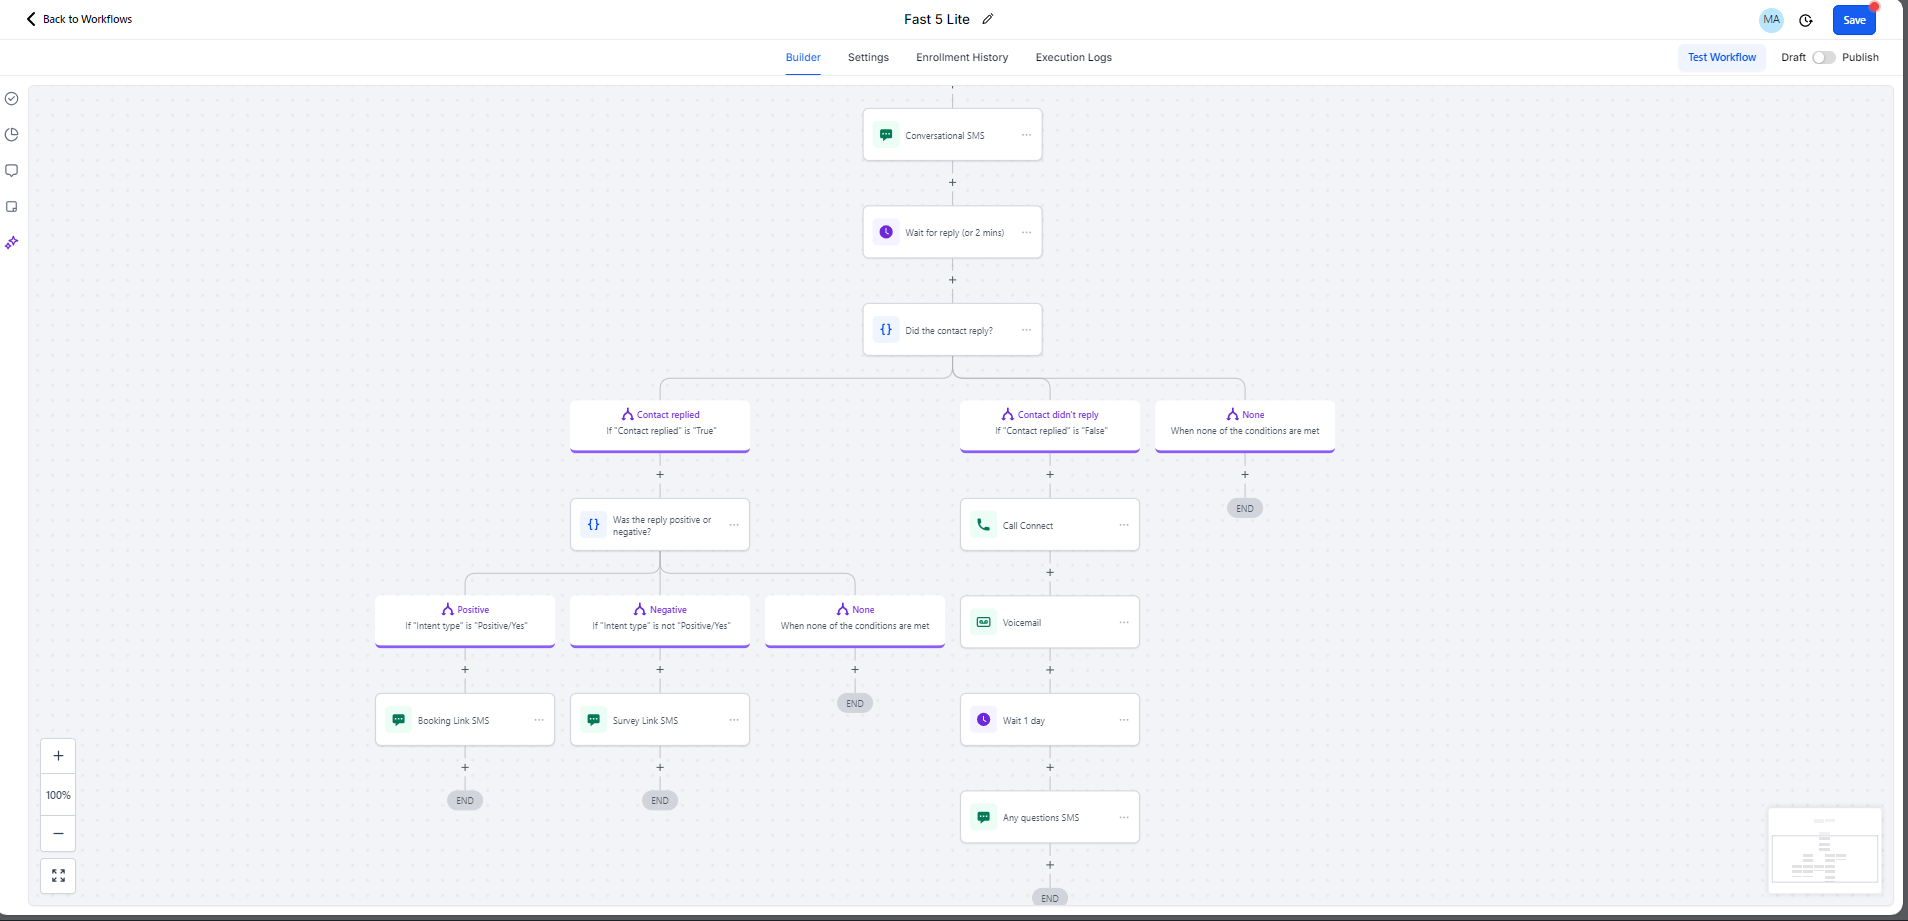1908x921 pixels.
Task: Open the Wait 1 day options menu
Action: pyautogui.click(x=1124, y=720)
